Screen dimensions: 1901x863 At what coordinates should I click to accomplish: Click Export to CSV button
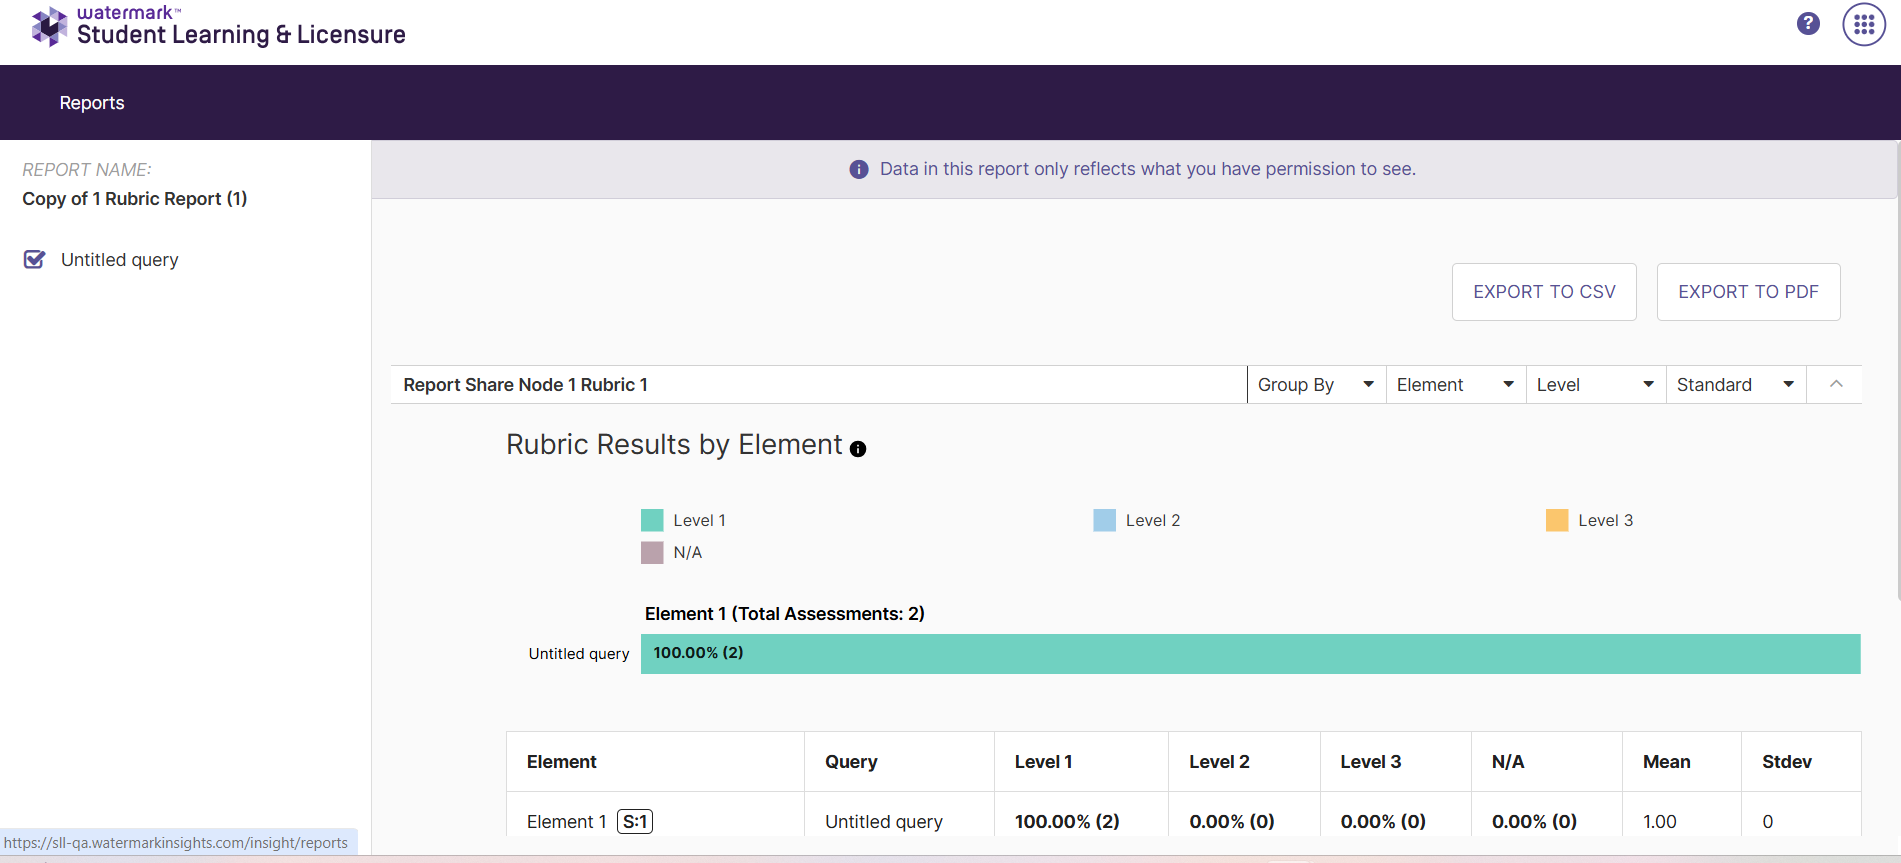click(1544, 292)
